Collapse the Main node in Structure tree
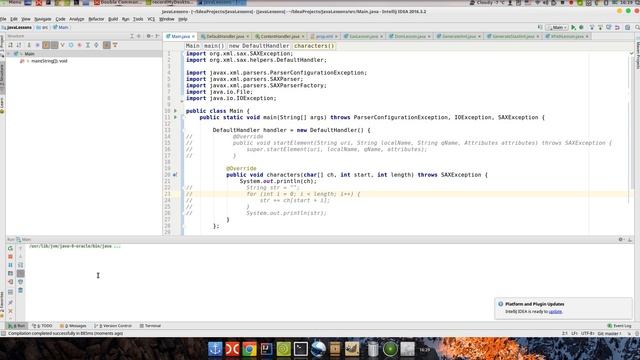640x360 pixels. (9, 54)
